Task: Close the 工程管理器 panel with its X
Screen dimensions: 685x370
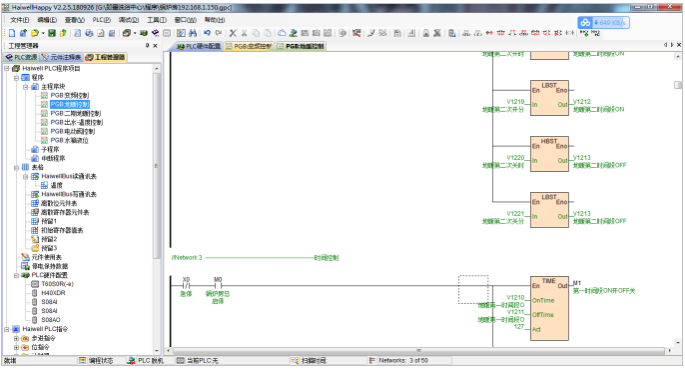Action: (x=155, y=45)
